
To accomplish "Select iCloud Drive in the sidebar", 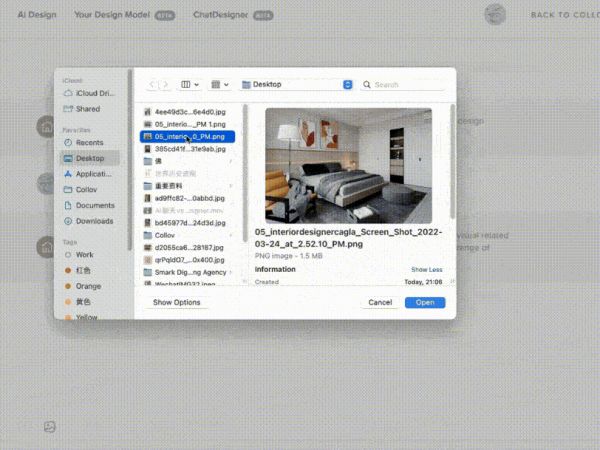I will click(x=93, y=93).
